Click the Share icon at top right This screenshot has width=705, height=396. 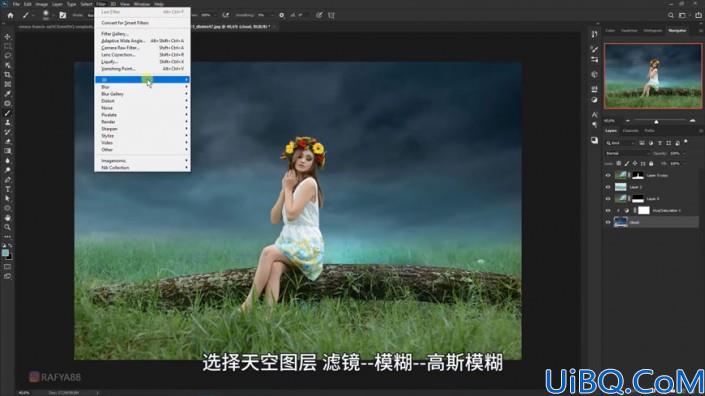[698, 15]
